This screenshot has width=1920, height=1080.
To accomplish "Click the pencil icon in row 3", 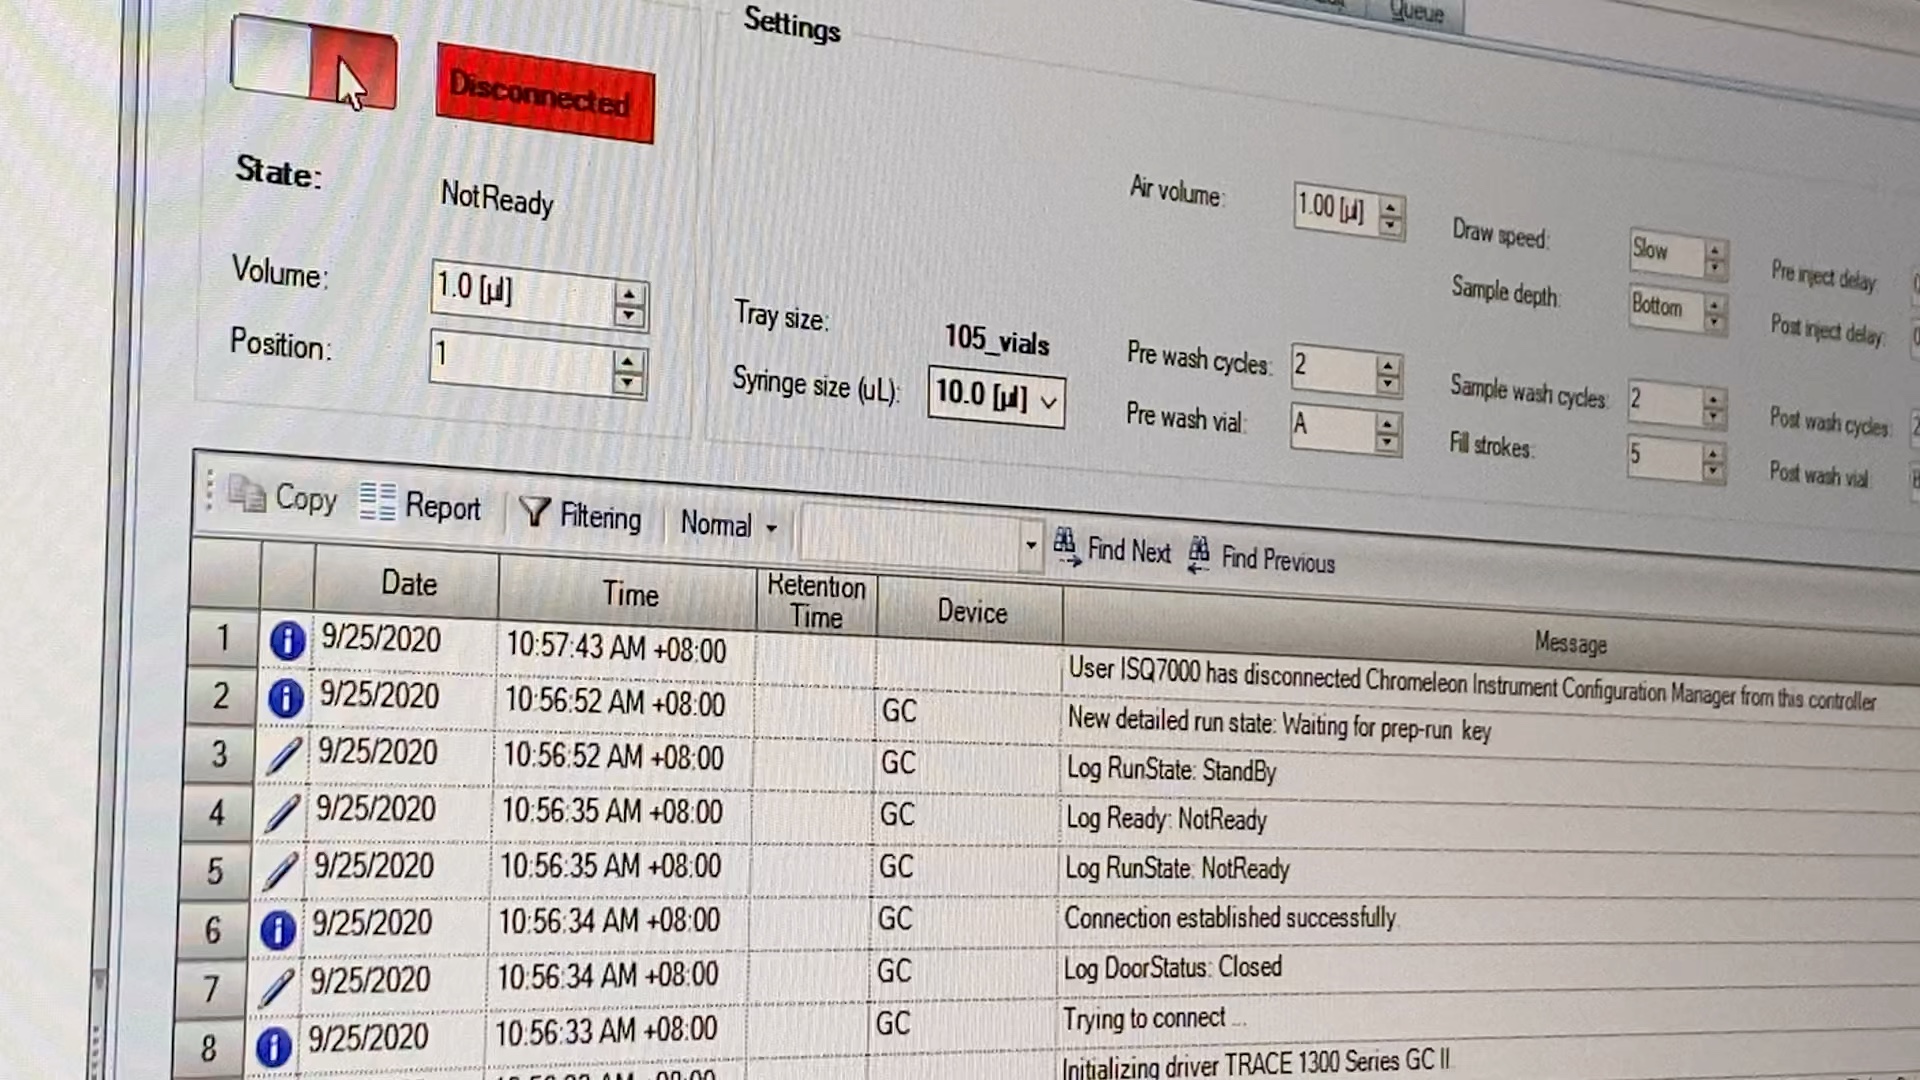I will [x=284, y=755].
